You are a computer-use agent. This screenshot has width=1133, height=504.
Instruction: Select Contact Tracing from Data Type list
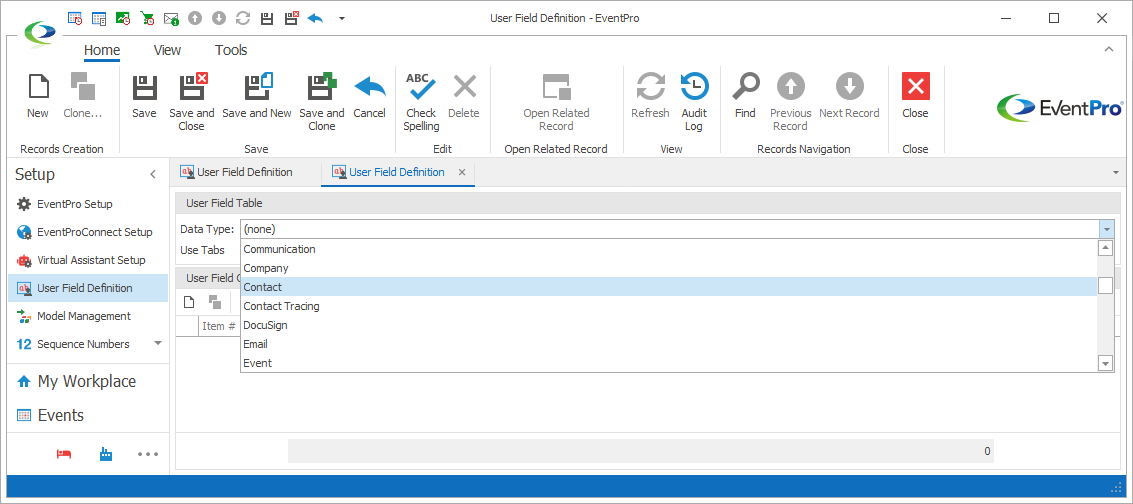669,306
